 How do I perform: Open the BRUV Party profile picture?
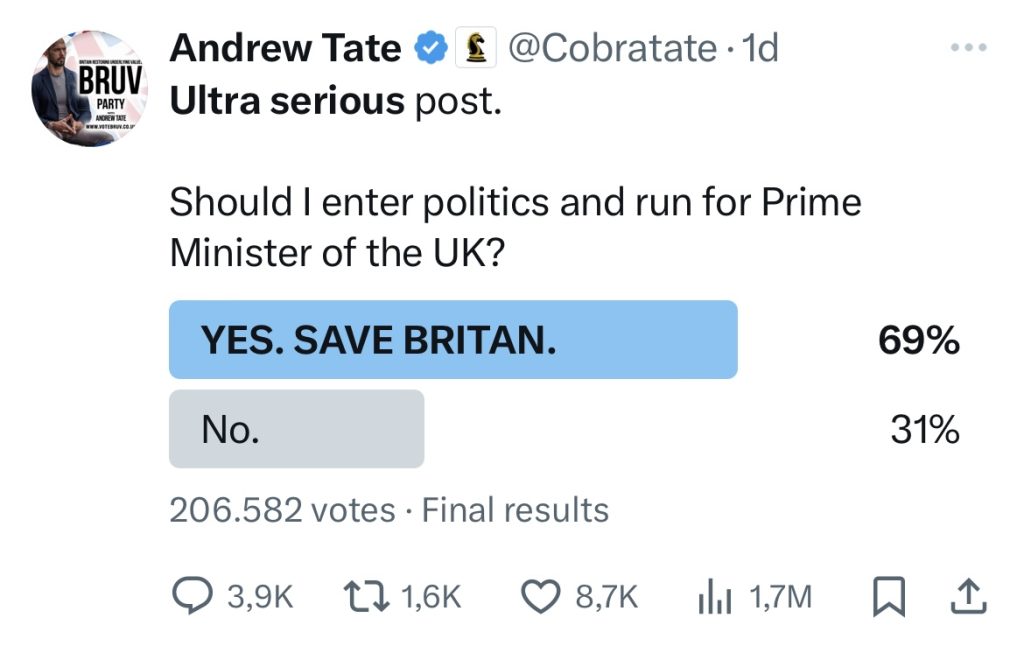point(89,88)
